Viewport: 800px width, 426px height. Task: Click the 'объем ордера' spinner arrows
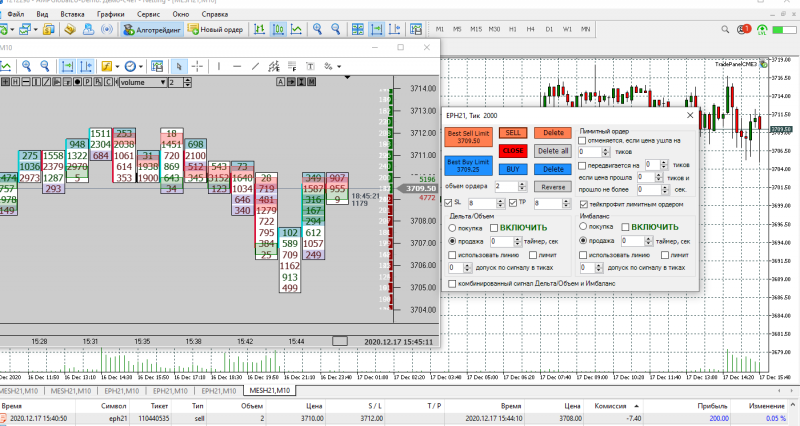point(522,186)
